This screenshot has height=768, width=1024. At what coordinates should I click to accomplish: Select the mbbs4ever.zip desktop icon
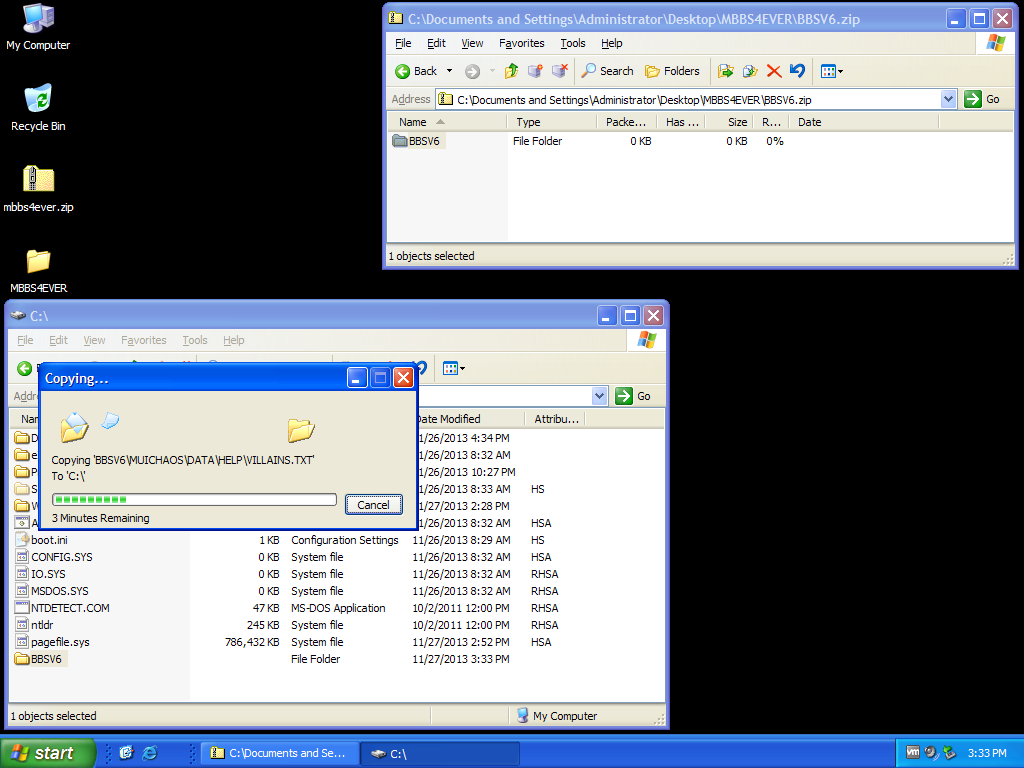click(38, 181)
